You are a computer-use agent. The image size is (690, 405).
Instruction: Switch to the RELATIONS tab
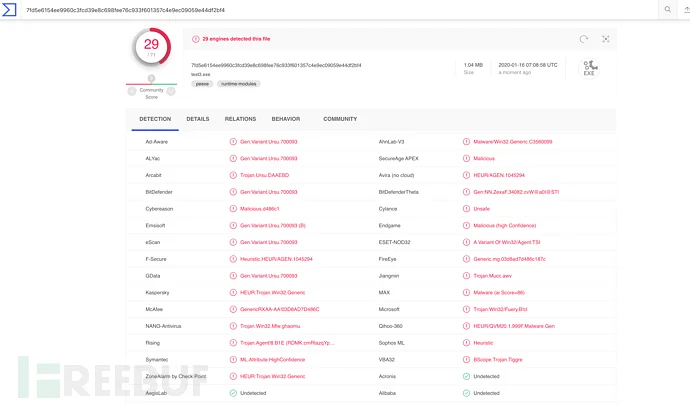coord(240,119)
